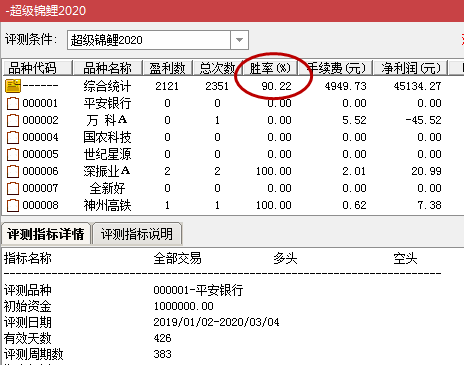The image size is (464, 365).
Task: Click initial capital value 1000000.00
Action: [184, 306]
